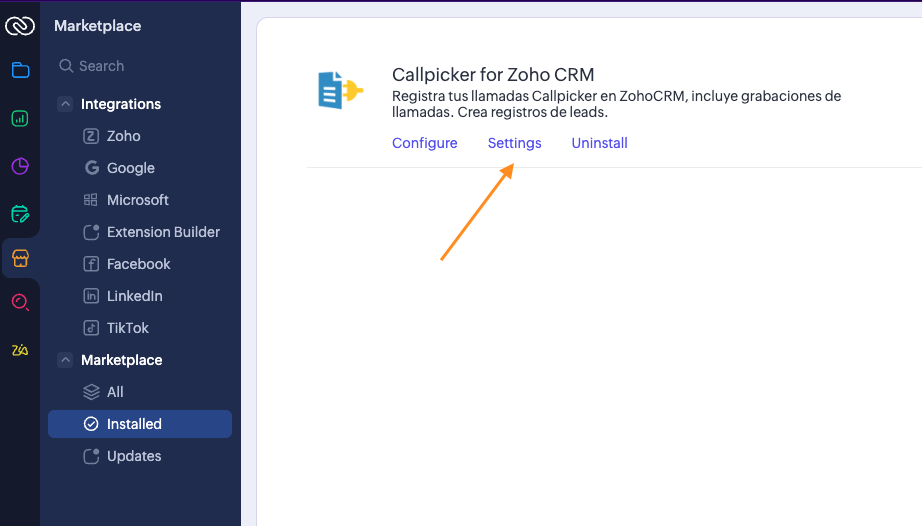Click the "Registra tus llamadas Callpicker" description
This screenshot has width=922, height=526.
point(616,104)
